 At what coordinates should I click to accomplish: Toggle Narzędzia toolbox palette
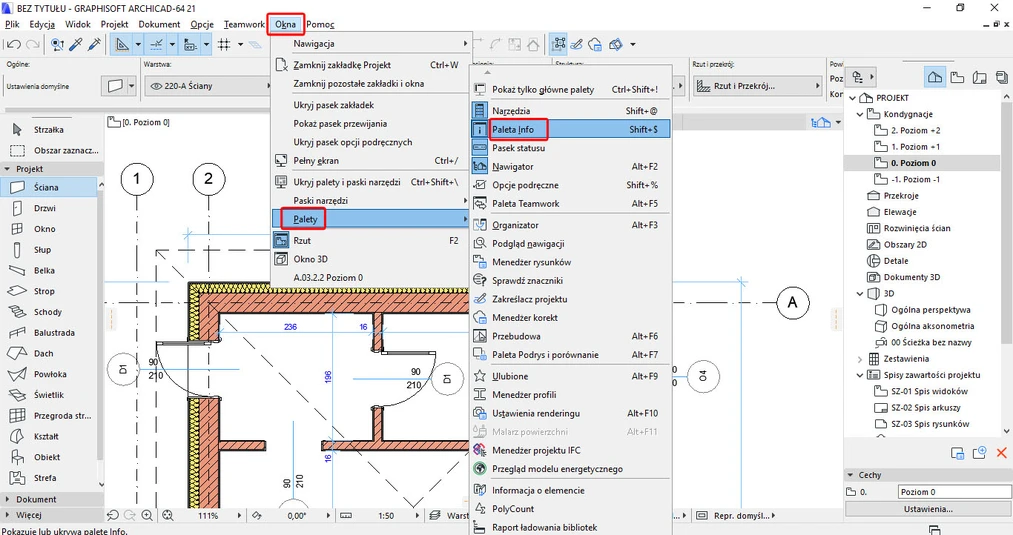coord(571,110)
